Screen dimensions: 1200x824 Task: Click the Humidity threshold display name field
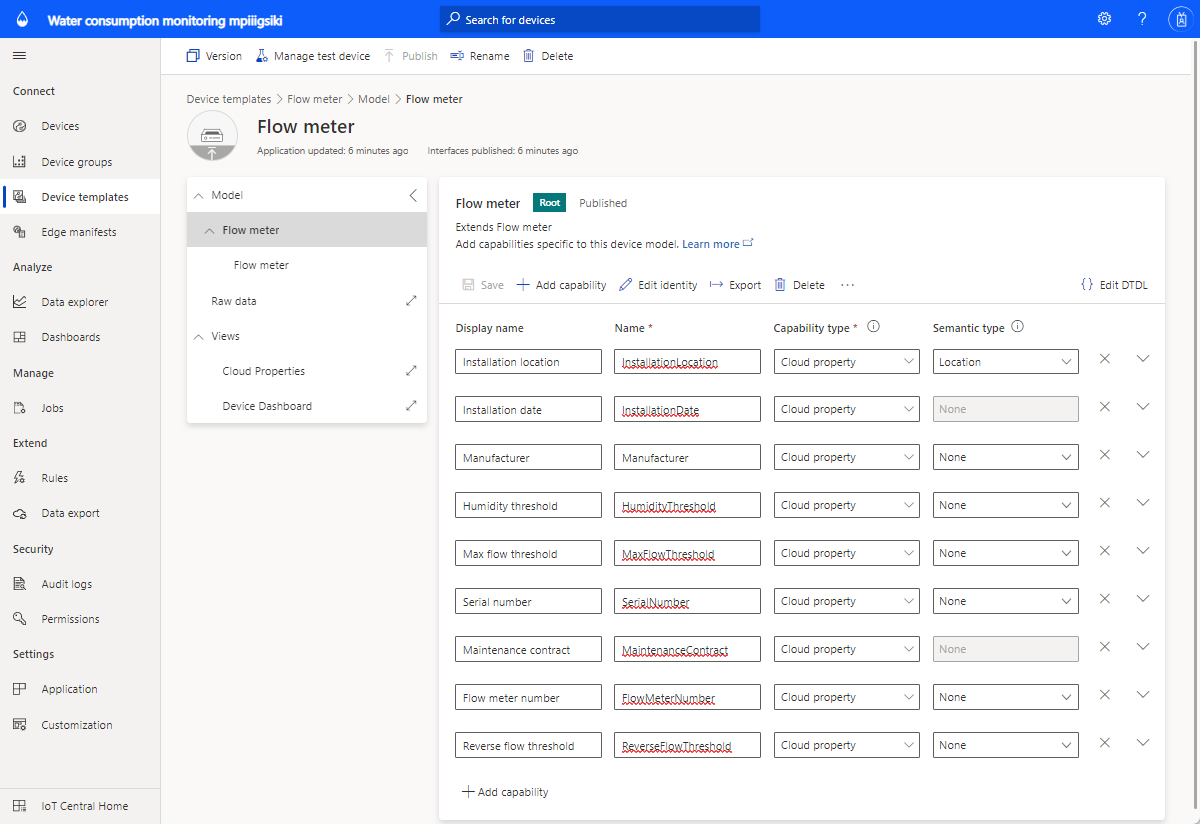pyautogui.click(x=528, y=506)
